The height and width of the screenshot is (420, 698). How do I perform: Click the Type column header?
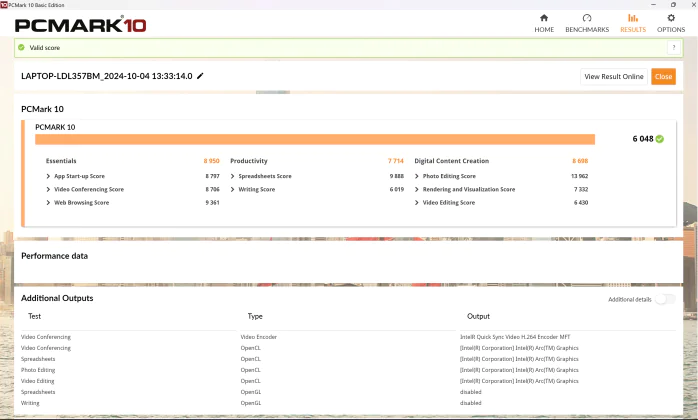pos(255,316)
